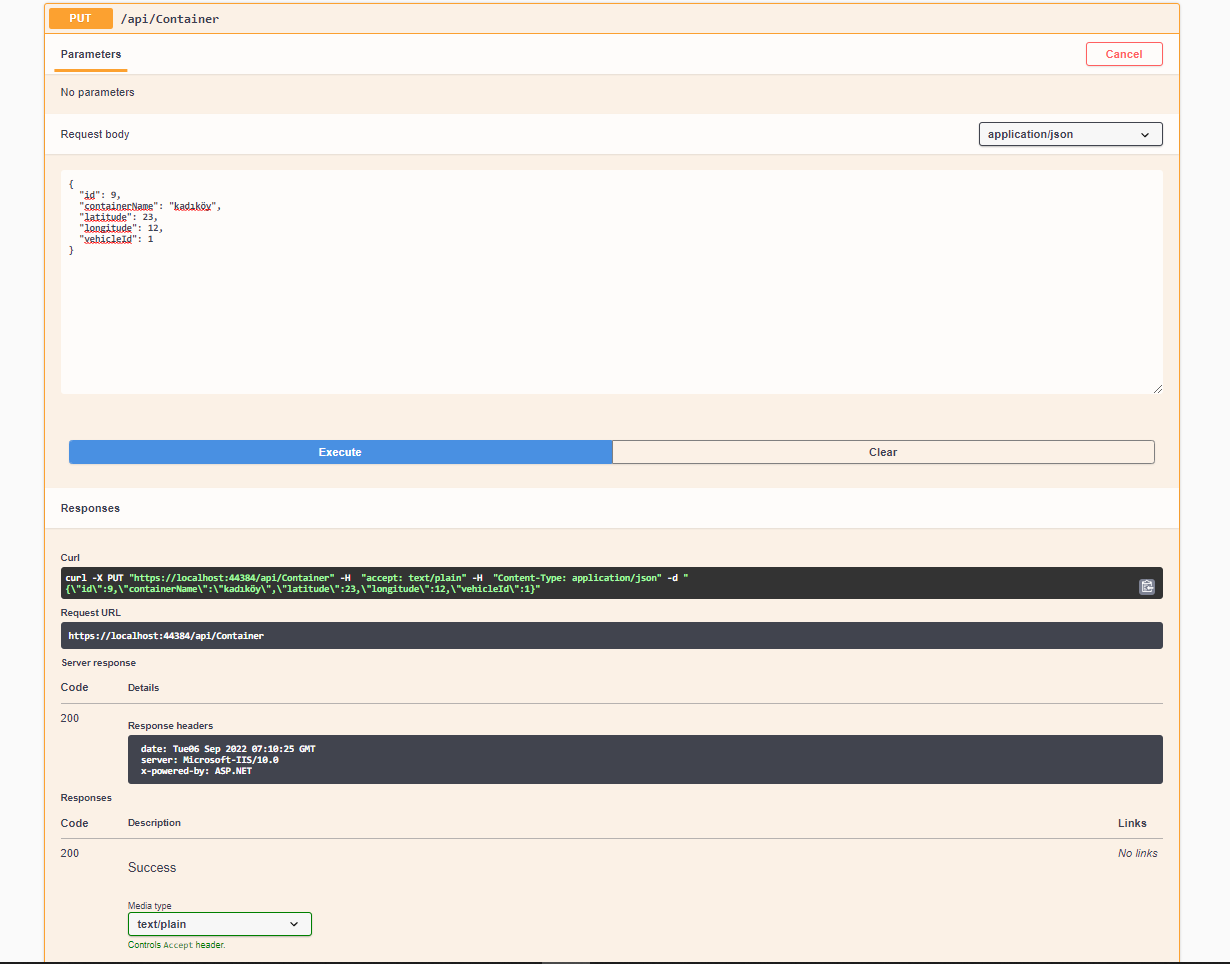Open the request body content type dropdown

pyautogui.click(x=1070, y=134)
